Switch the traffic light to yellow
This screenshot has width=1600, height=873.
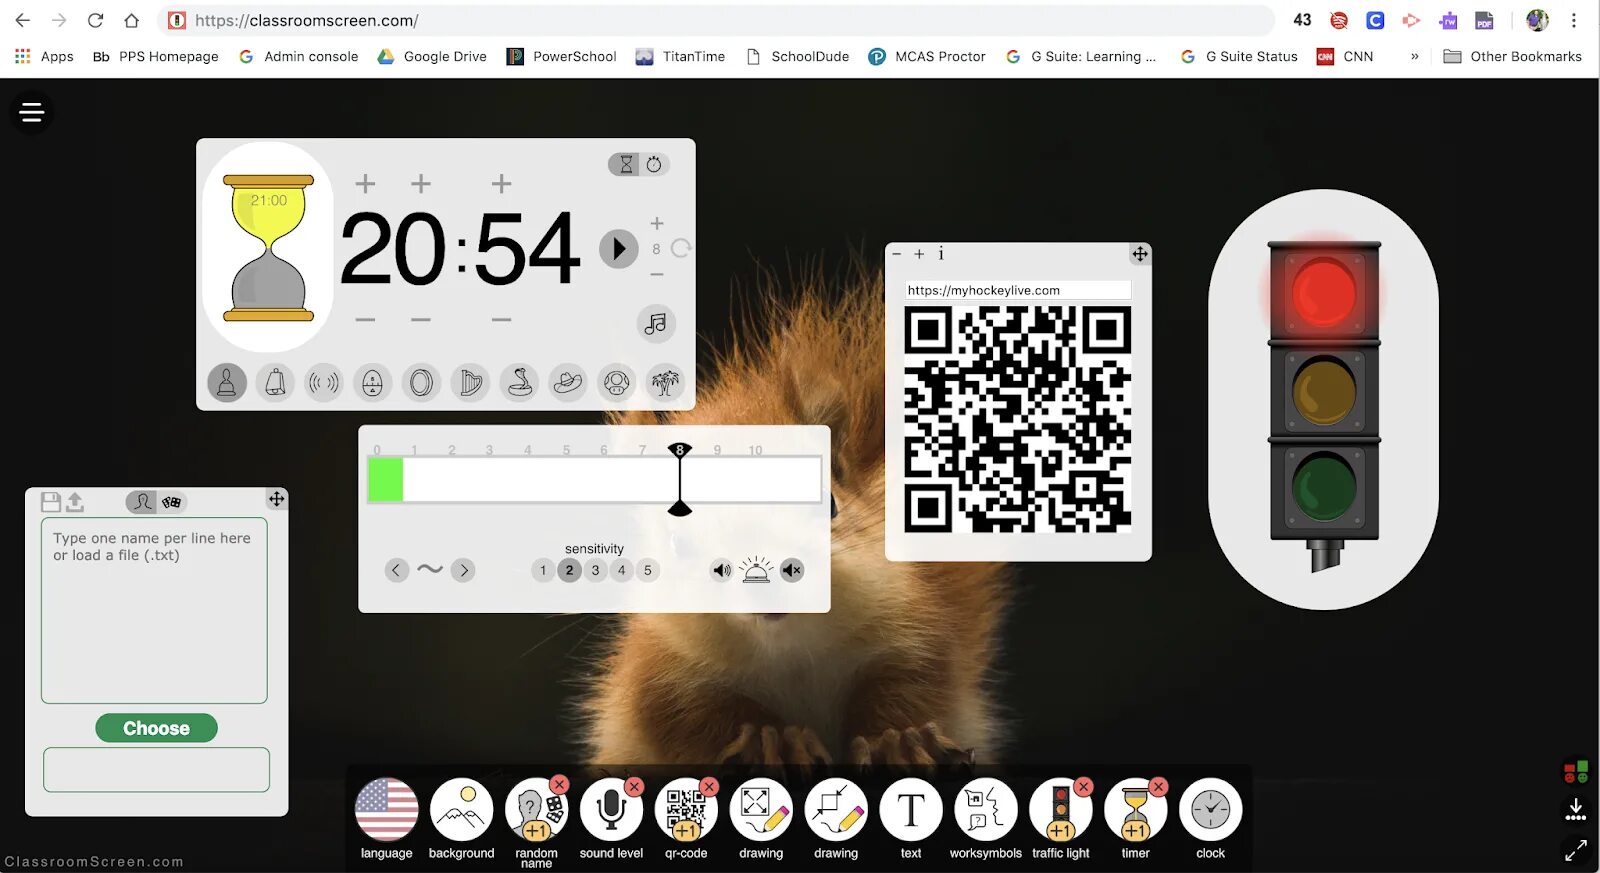1324,391
